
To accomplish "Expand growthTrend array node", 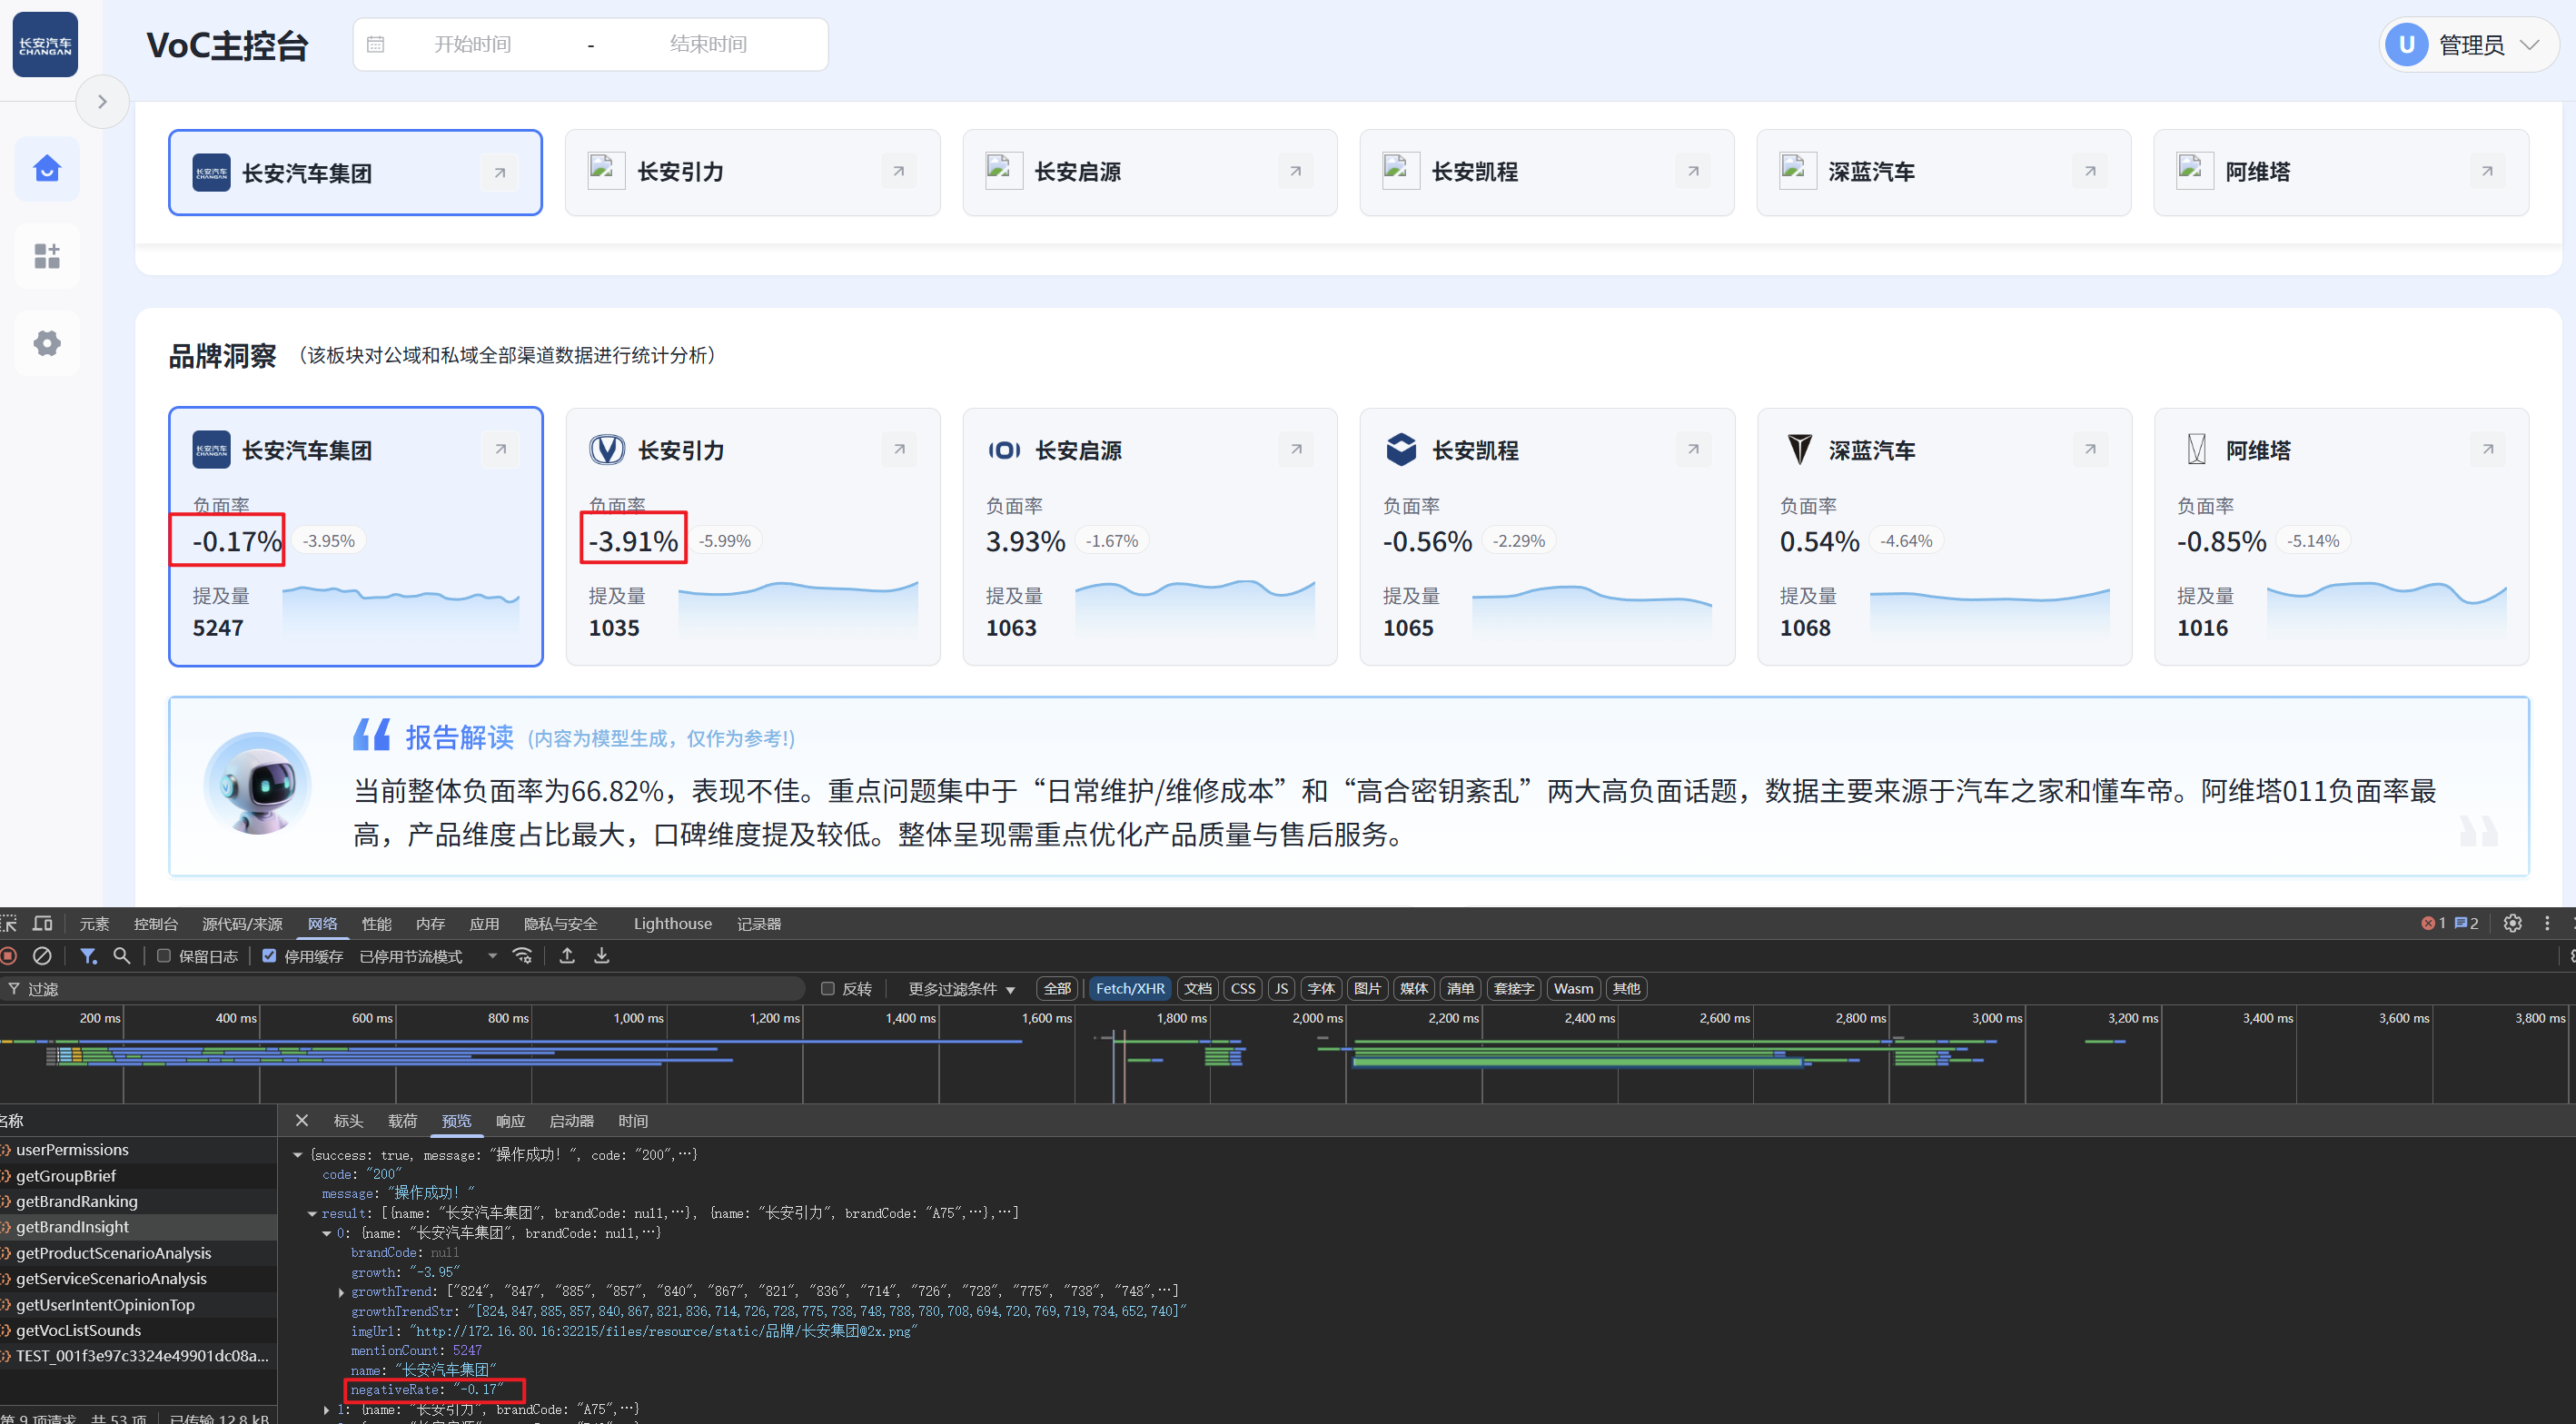I will click(341, 1292).
